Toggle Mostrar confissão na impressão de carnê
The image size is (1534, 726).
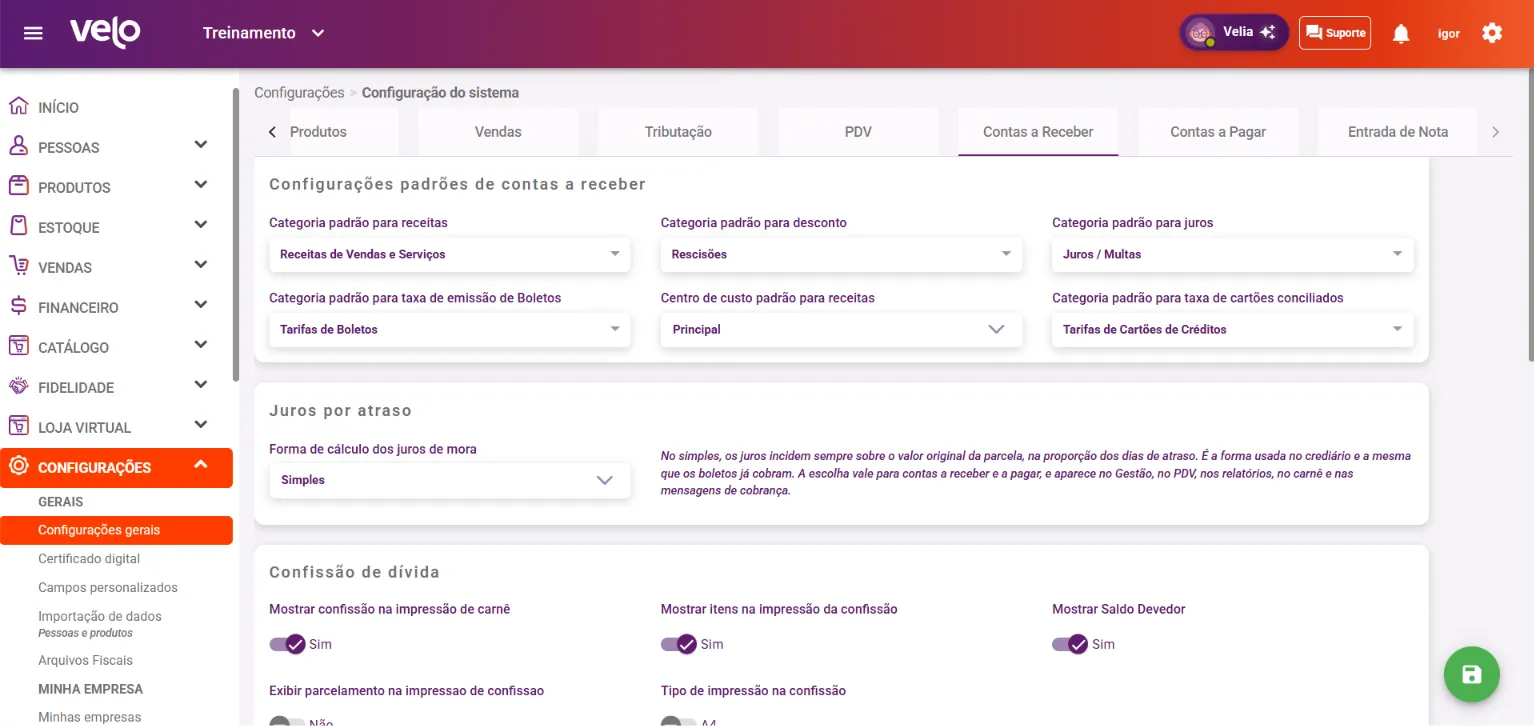coord(287,644)
